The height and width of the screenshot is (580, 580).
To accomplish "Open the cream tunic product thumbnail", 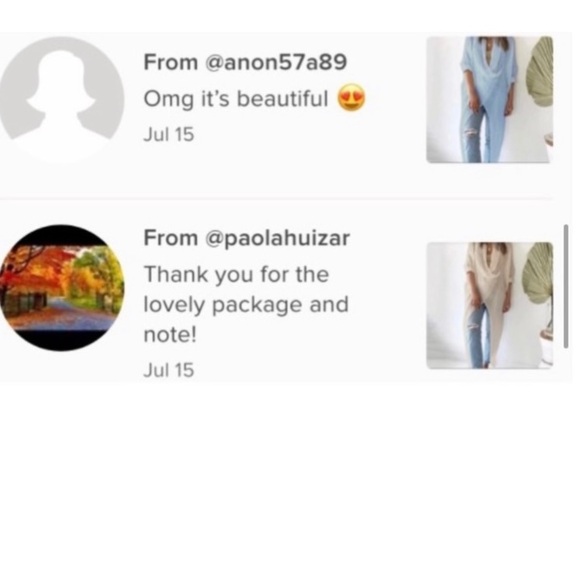I will tap(489, 305).
